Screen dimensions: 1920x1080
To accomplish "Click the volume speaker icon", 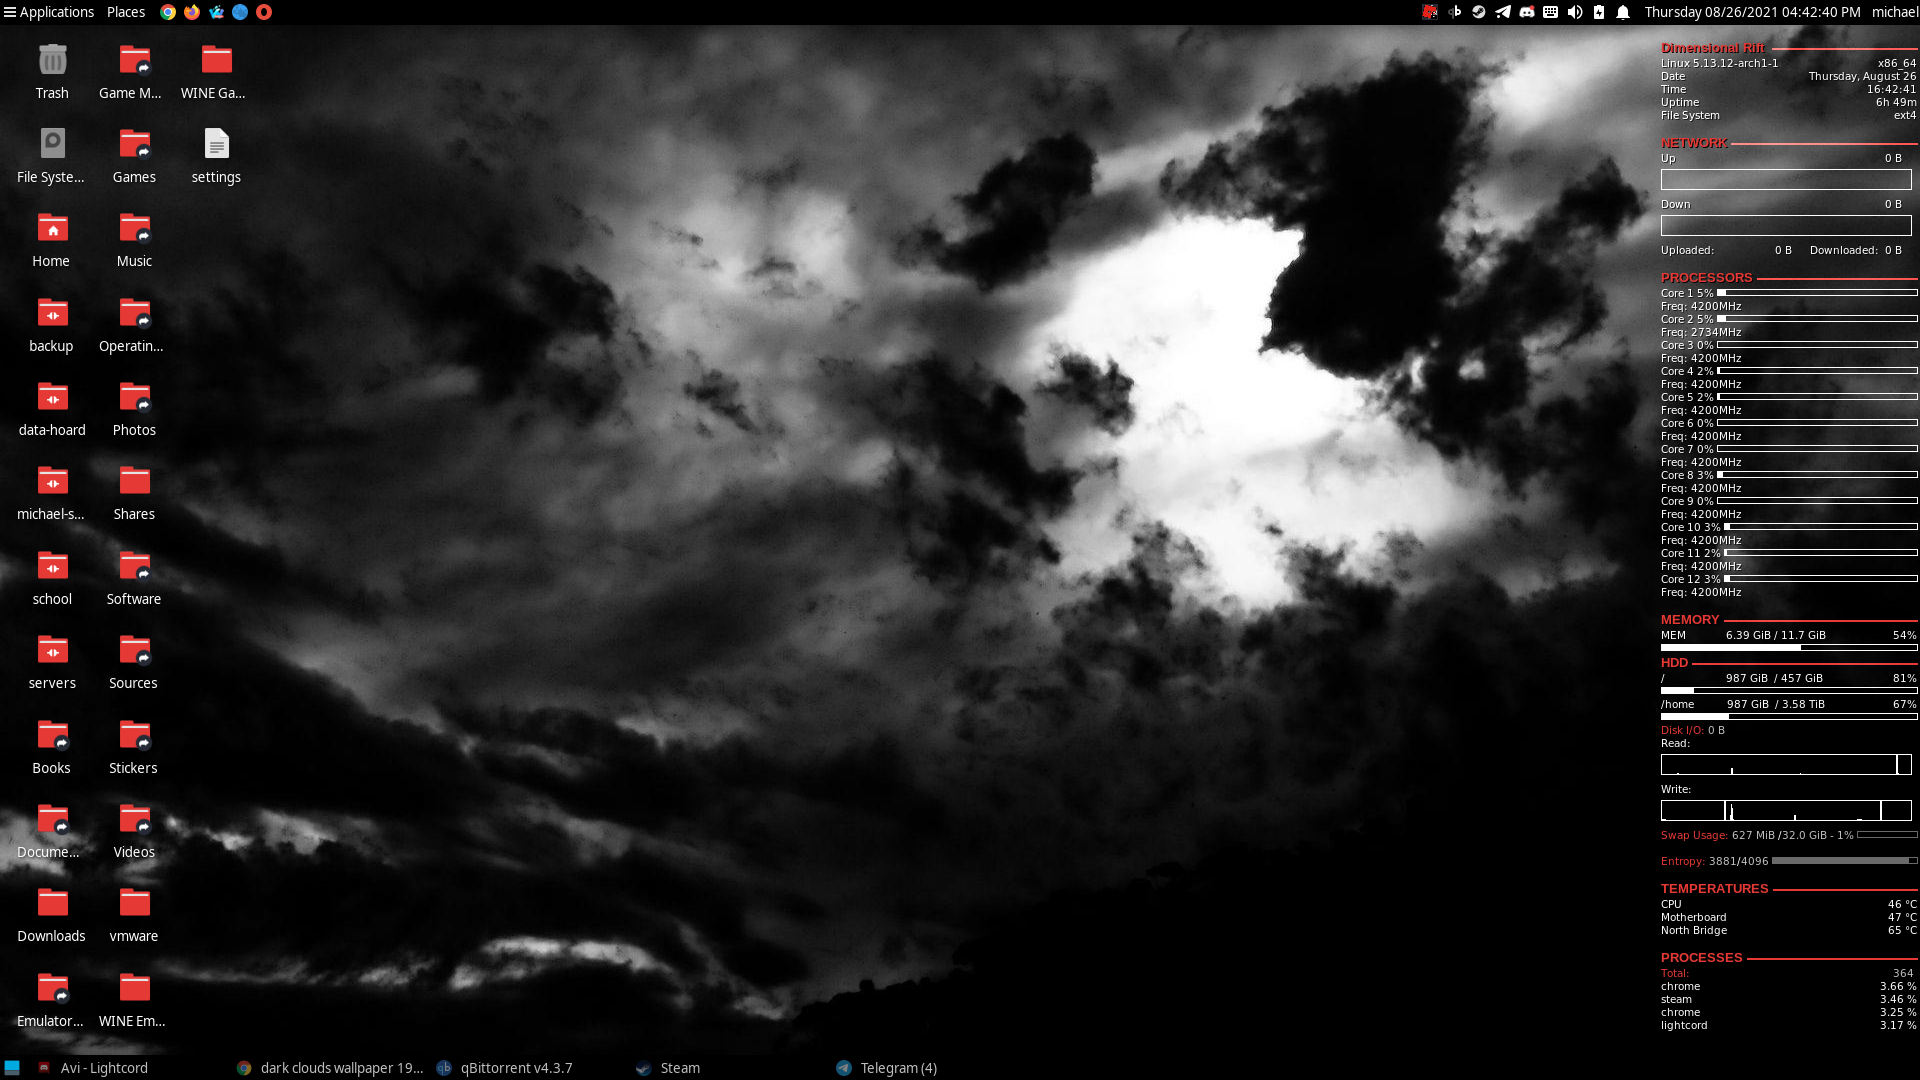I will [1575, 12].
